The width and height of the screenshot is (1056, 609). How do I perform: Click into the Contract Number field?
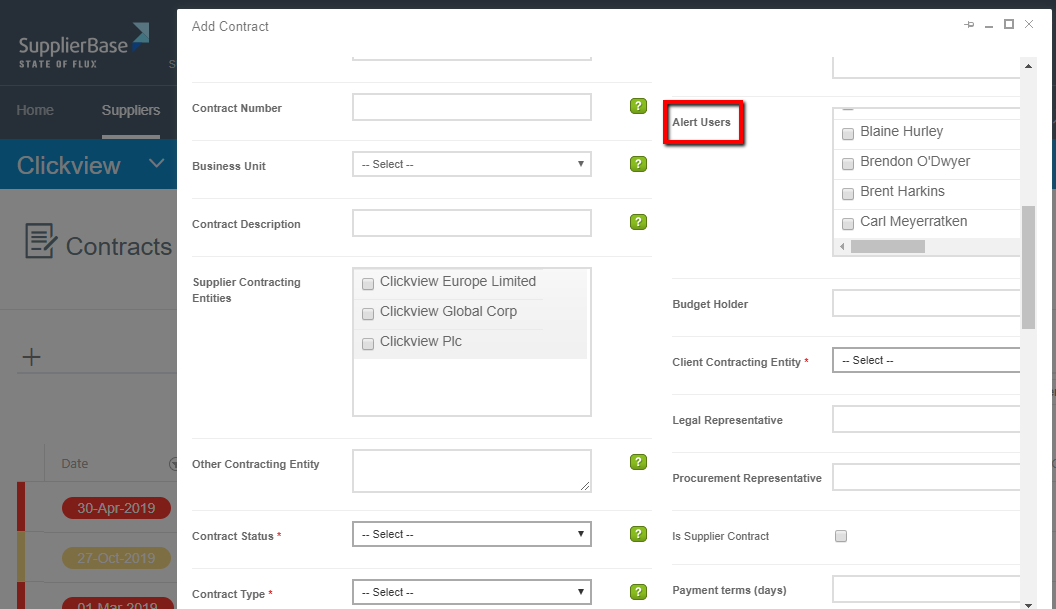point(471,107)
